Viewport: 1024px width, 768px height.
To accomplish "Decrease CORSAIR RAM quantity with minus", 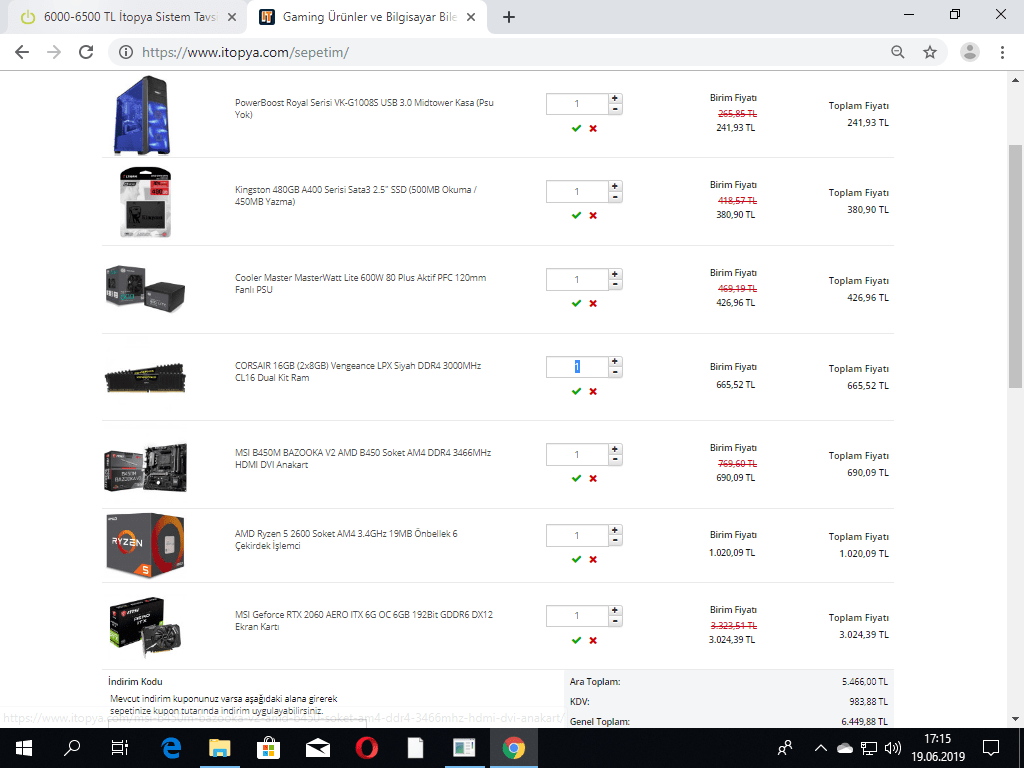I will [x=615, y=372].
